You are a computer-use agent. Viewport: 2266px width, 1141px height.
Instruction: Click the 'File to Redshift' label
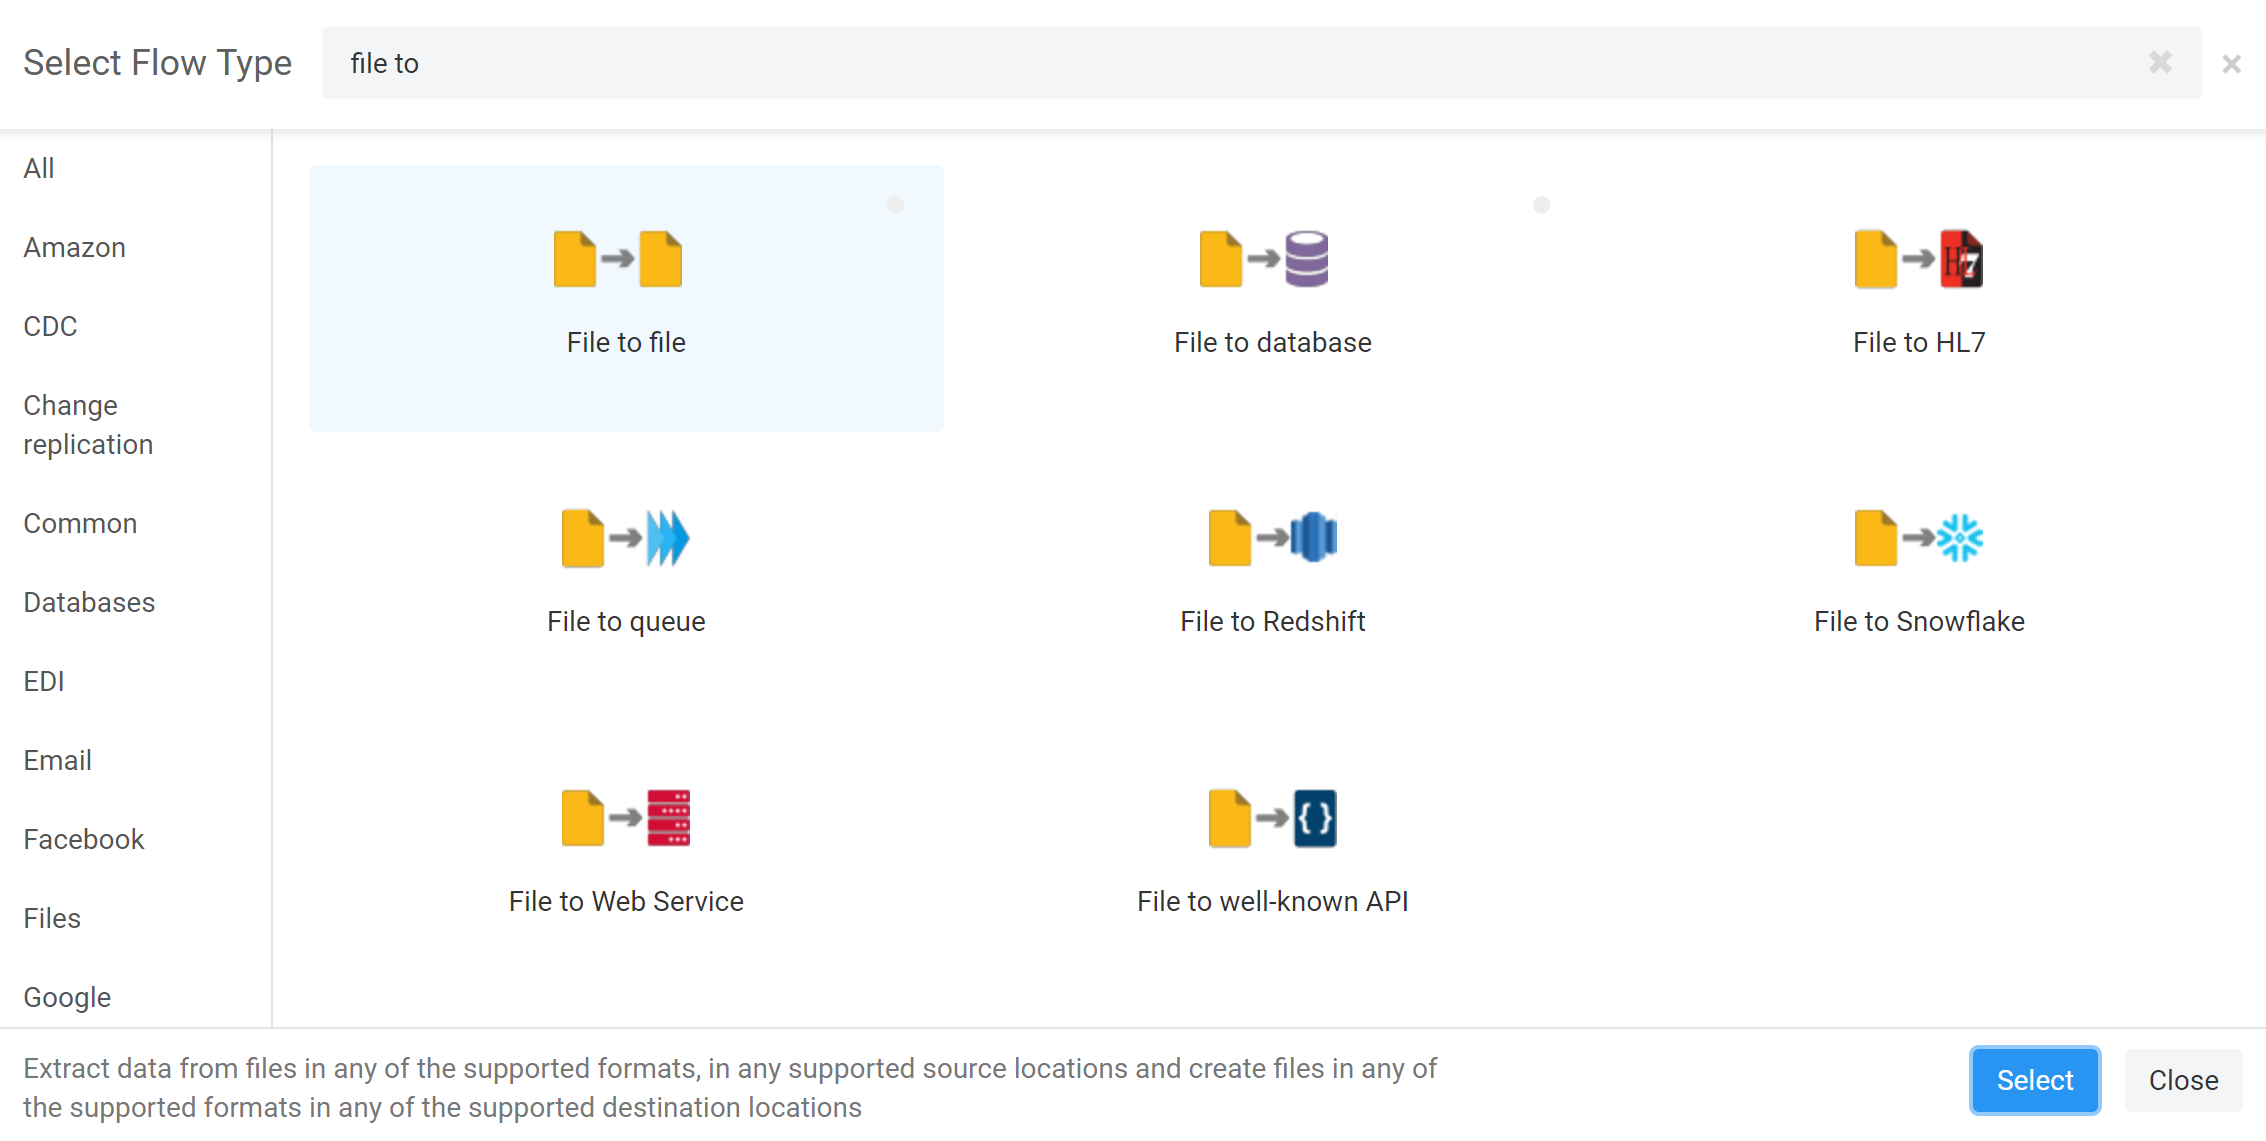(1272, 621)
